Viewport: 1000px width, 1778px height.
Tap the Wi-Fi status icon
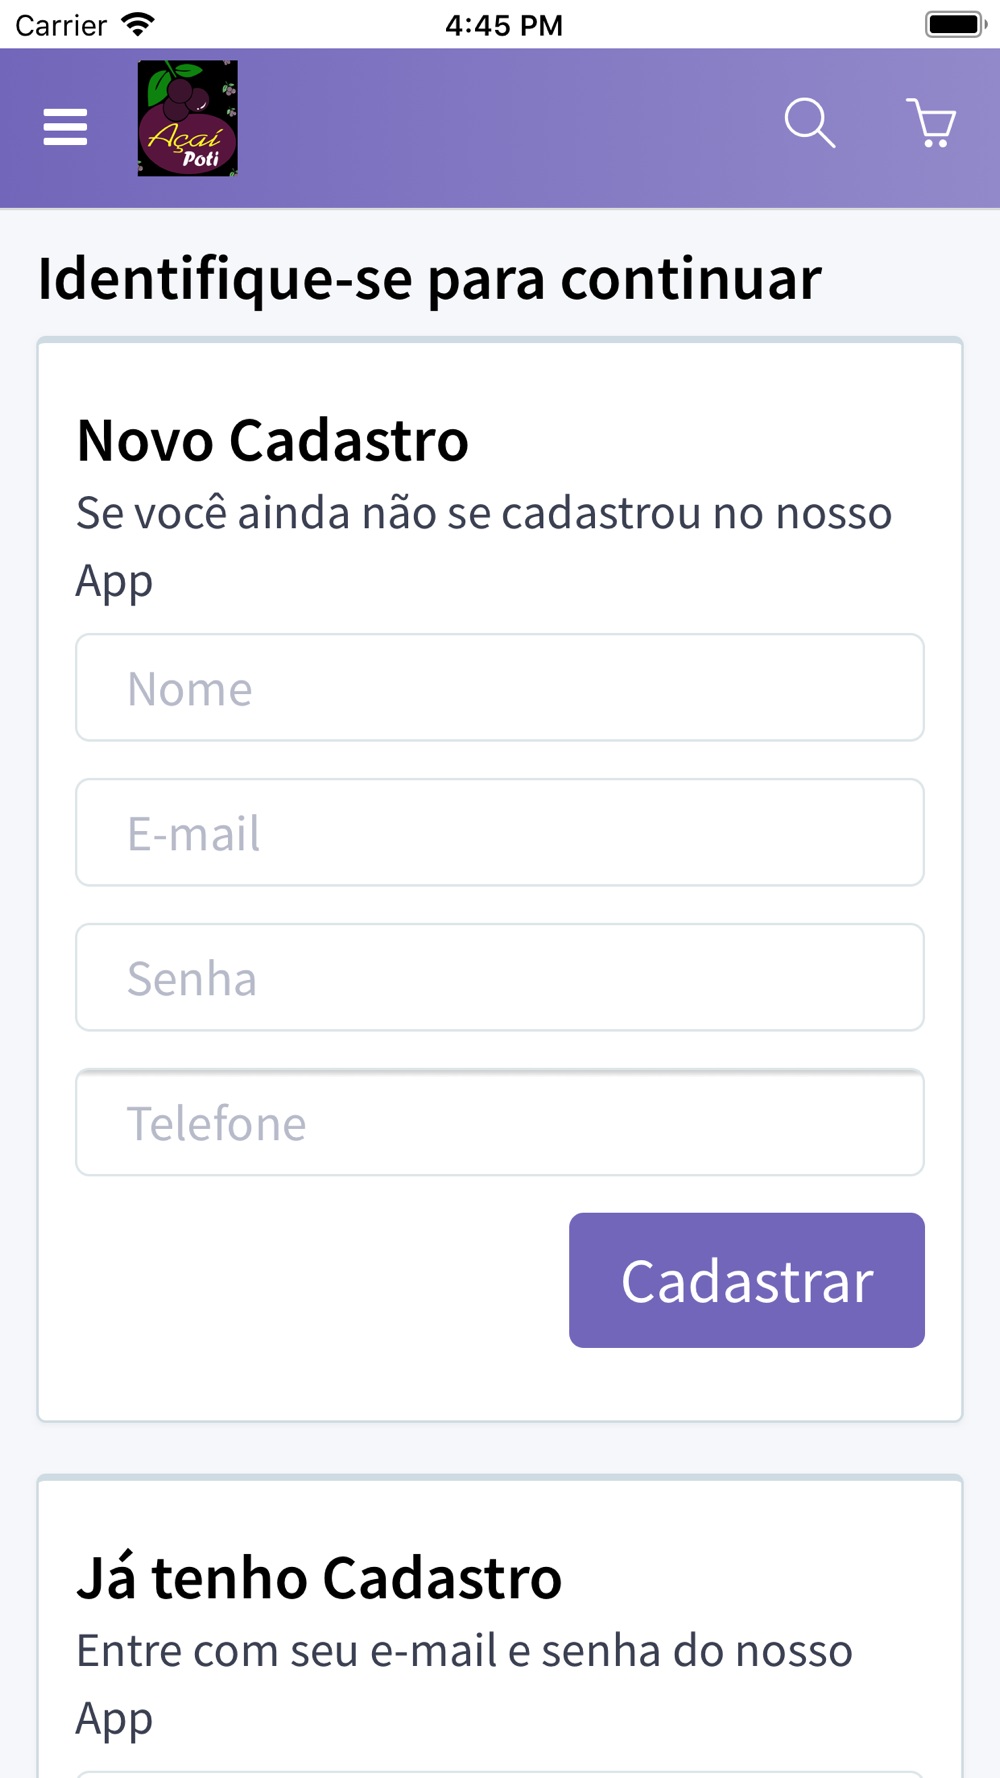[x=138, y=24]
